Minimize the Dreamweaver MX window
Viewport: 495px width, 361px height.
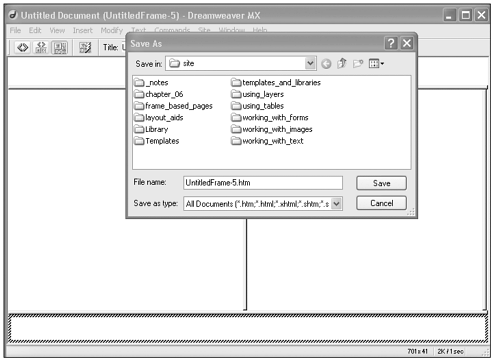[x=449, y=15]
